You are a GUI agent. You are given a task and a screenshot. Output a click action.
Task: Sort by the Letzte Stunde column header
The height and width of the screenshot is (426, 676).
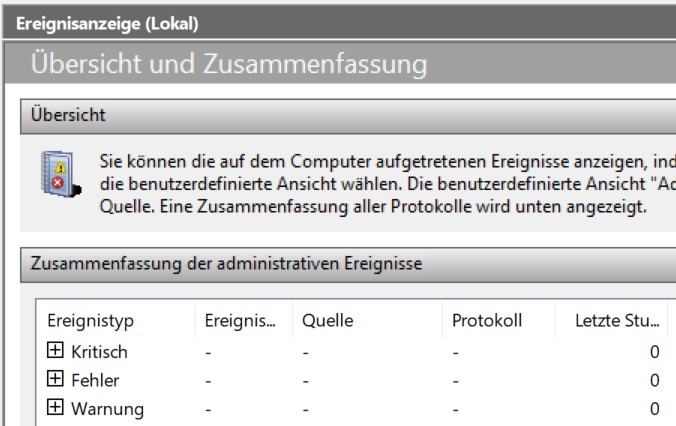click(x=616, y=322)
